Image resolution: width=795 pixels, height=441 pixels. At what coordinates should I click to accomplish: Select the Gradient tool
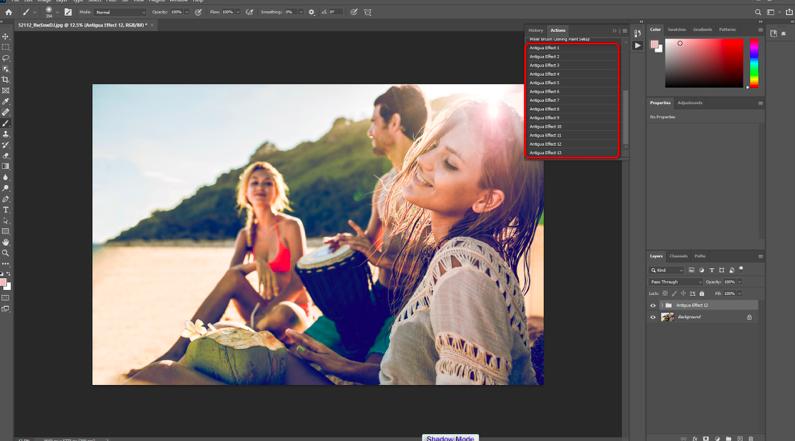click(x=6, y=166)
